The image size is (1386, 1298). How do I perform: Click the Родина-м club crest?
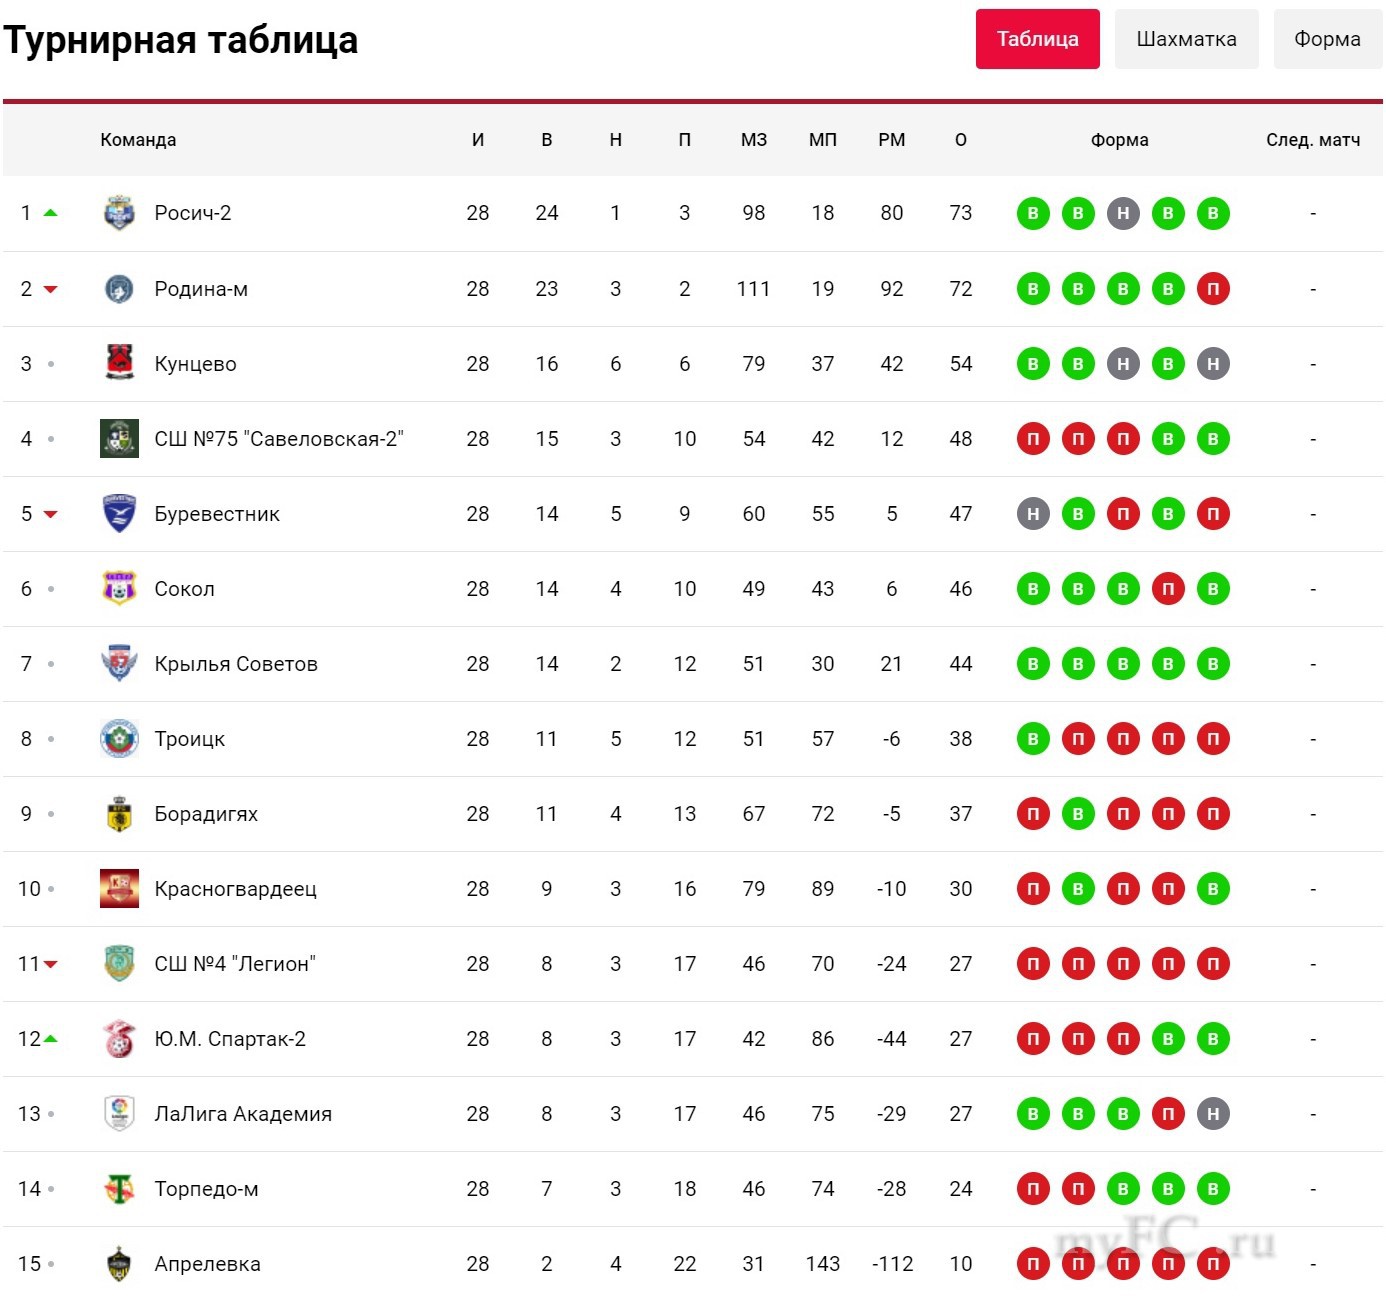coord(119,289)
